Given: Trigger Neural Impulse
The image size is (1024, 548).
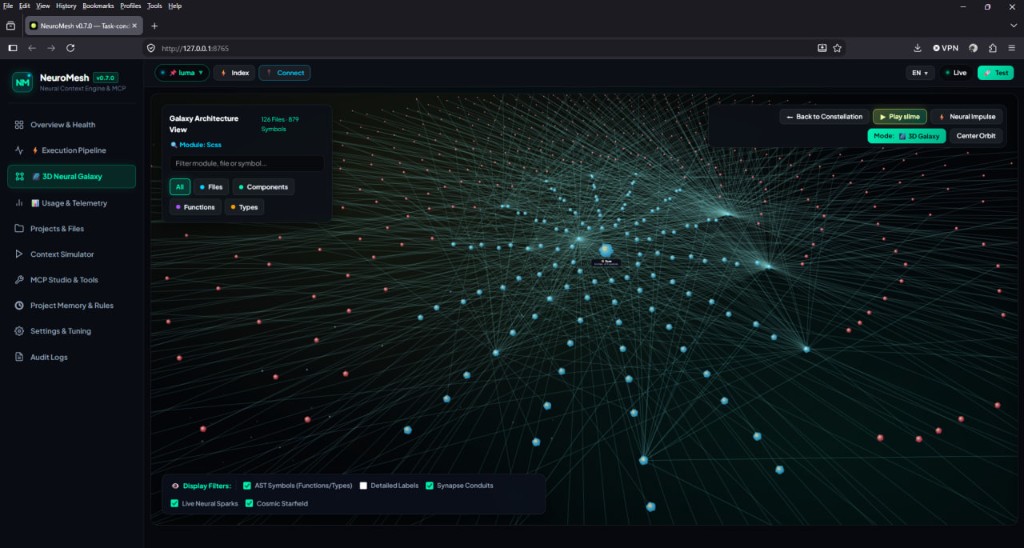Looking at the screenshot, I should (x=967, y=116).
